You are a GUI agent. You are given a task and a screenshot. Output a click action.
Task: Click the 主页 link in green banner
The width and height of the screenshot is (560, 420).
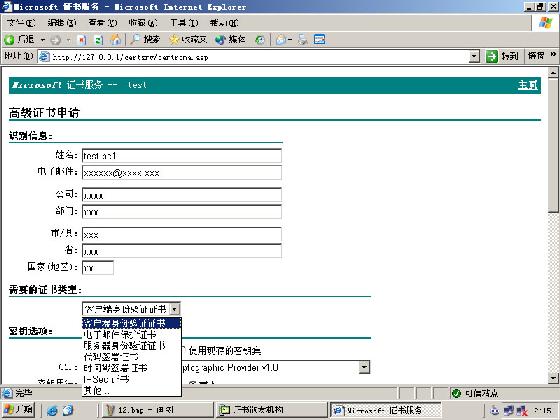click(528, 85)
